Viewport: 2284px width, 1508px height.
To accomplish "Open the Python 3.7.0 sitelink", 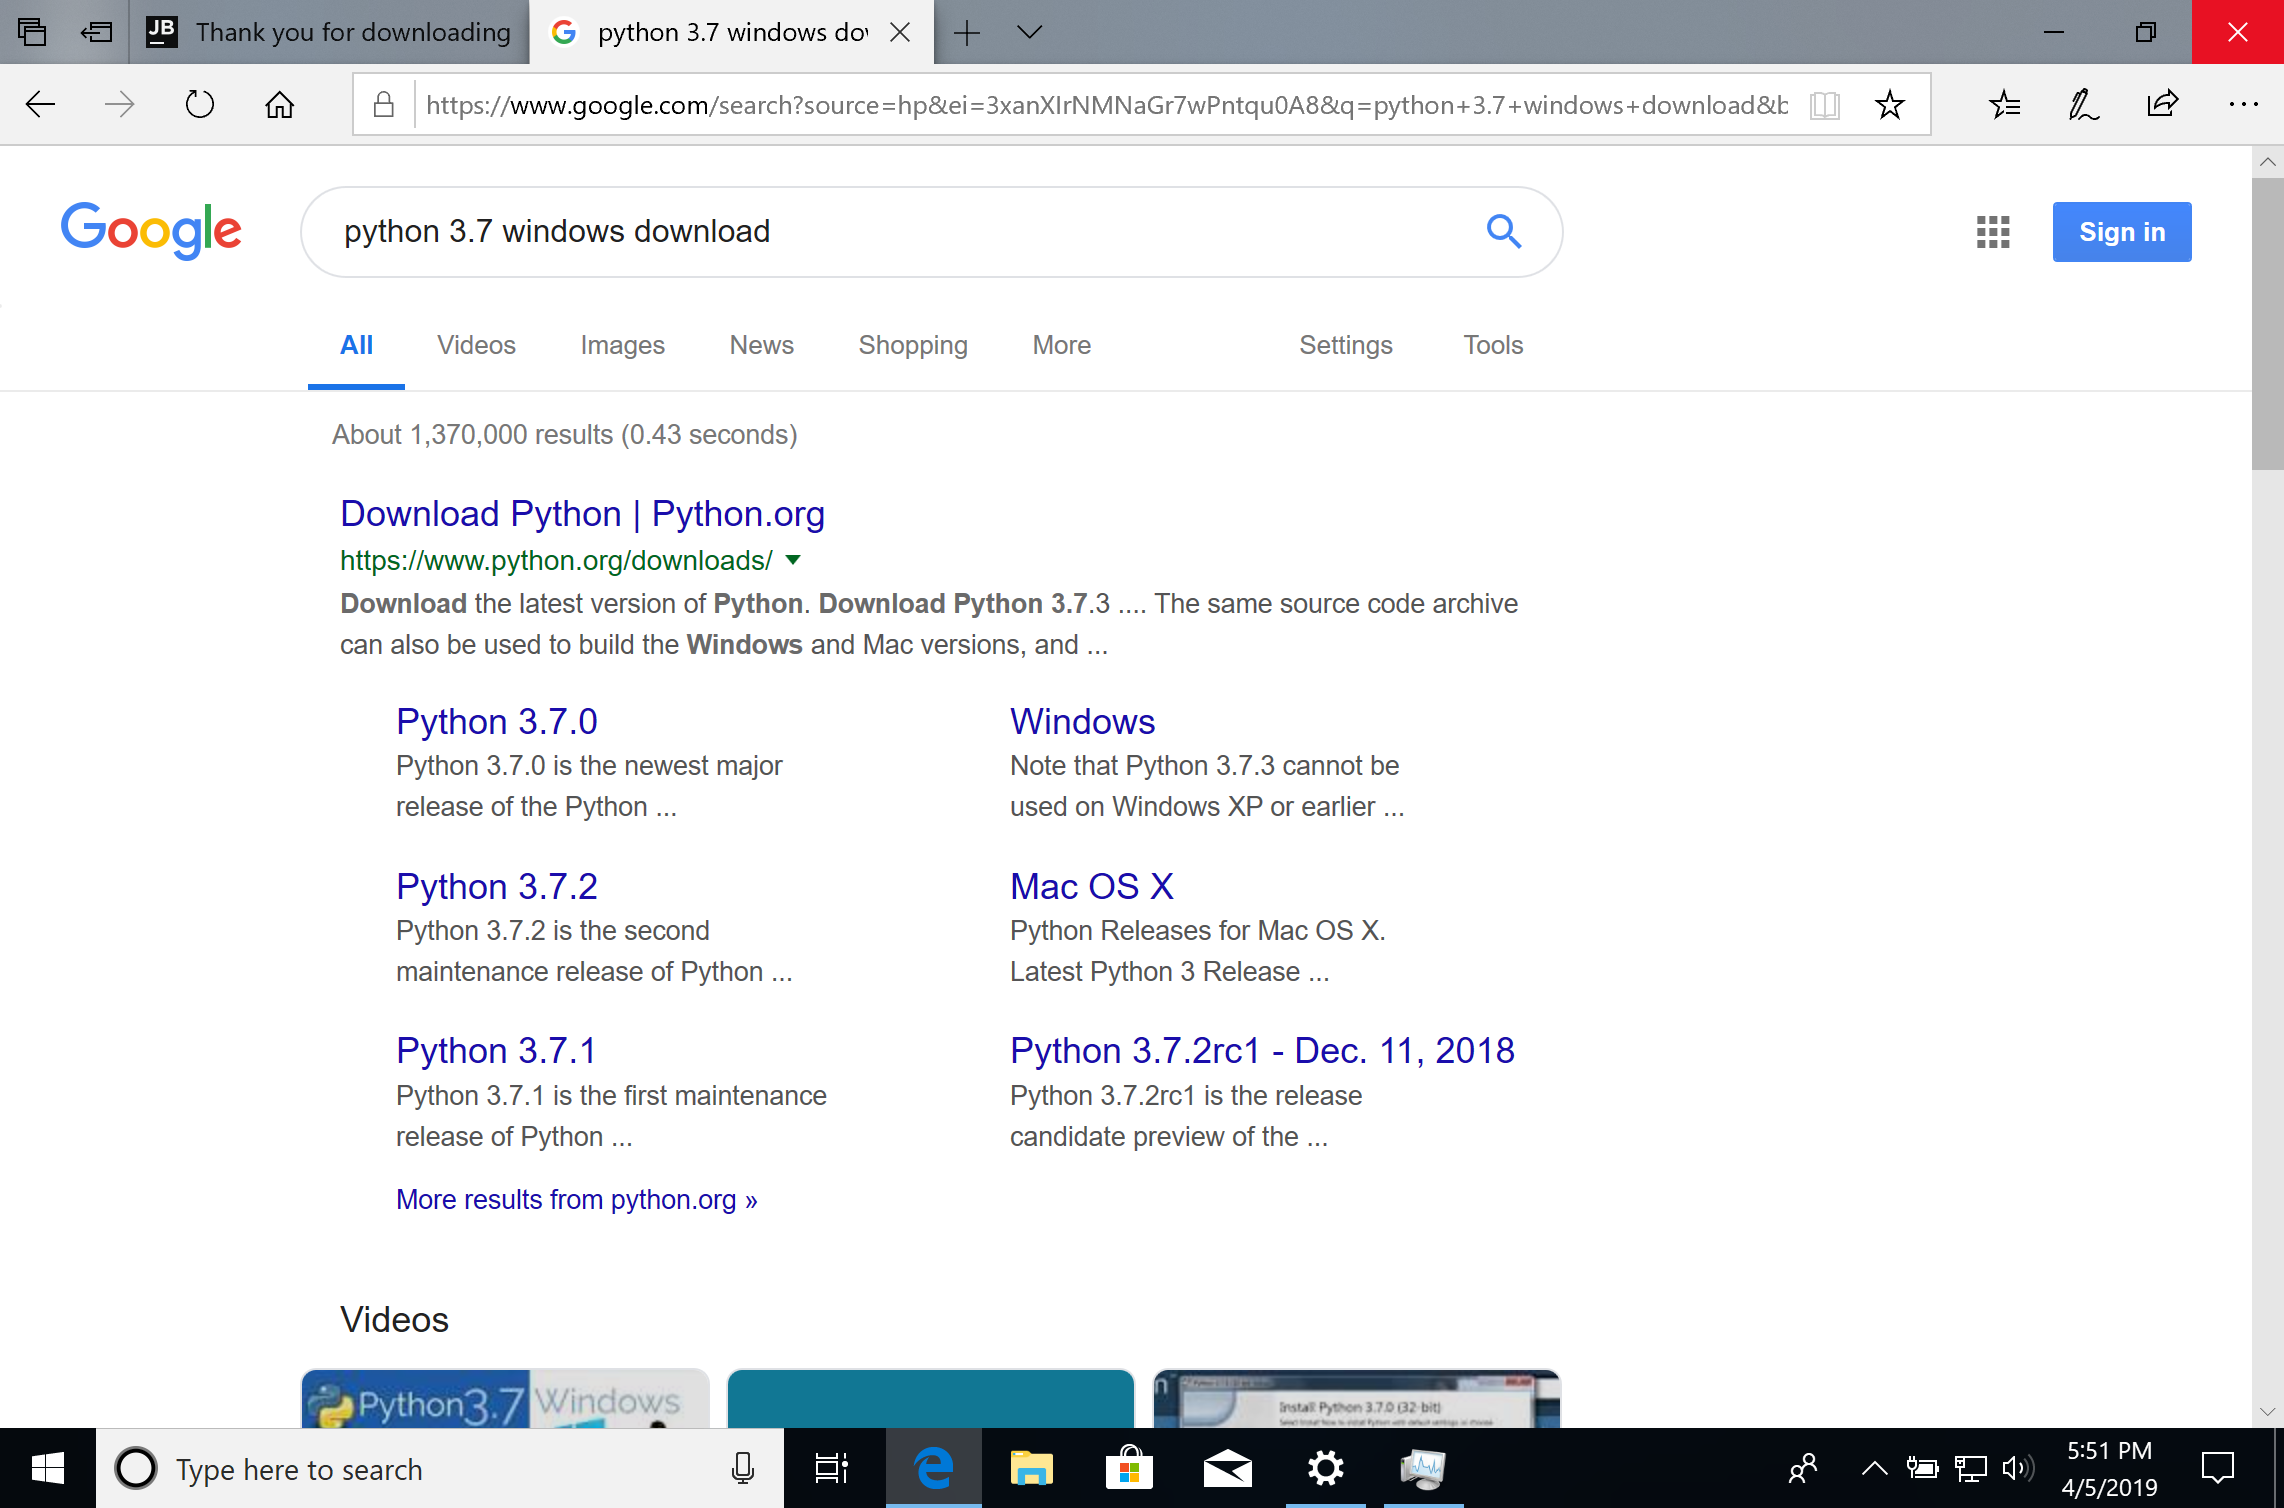I will tap(497, 721).
